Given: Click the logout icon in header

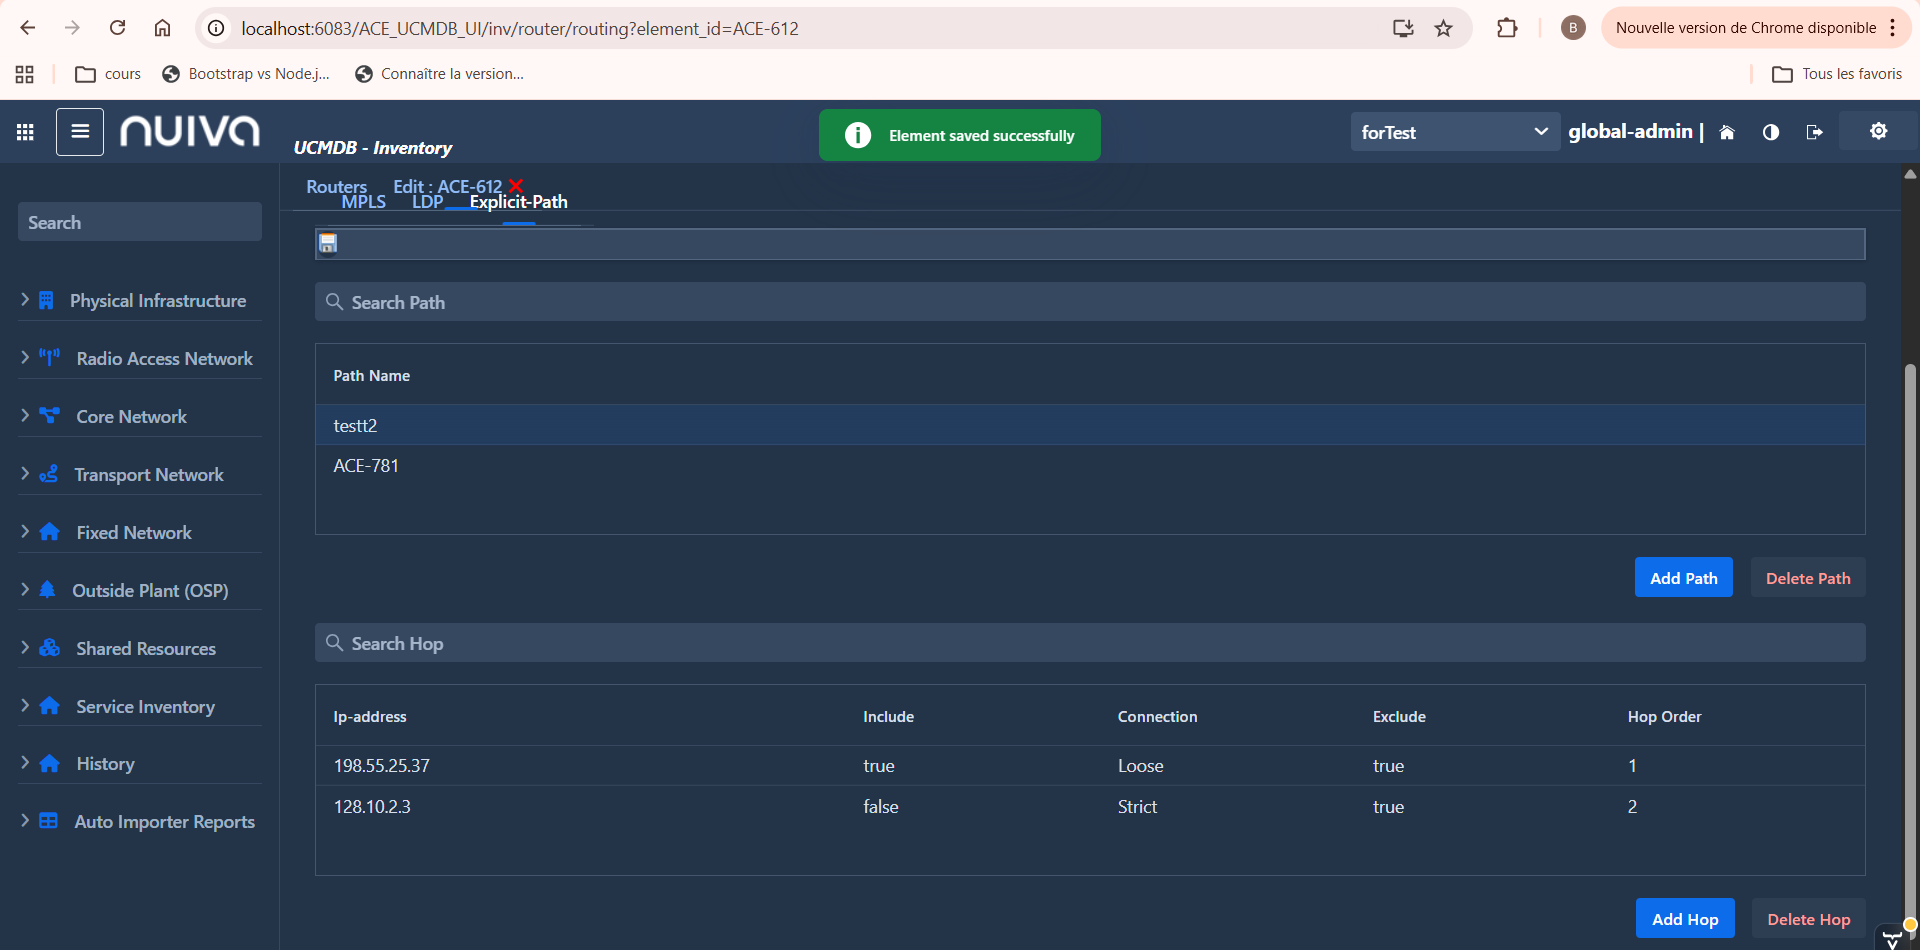Looking at the screenshot, I should pyautogui.click(x=1814, y=132).
